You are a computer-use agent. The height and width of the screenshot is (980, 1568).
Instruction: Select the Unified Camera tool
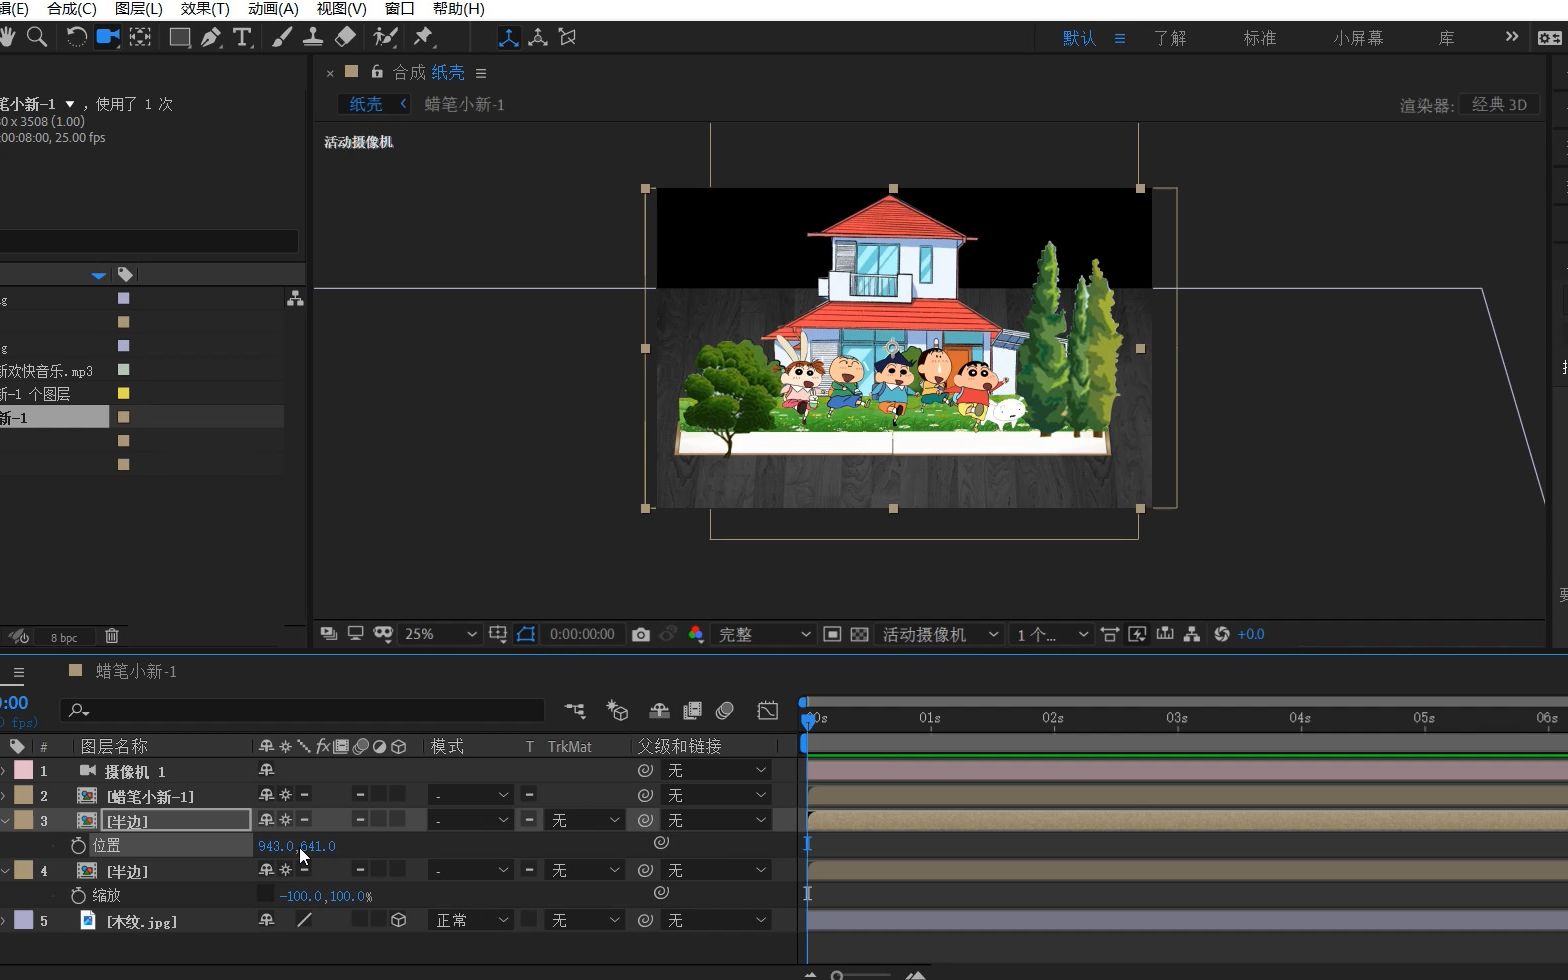107,37
